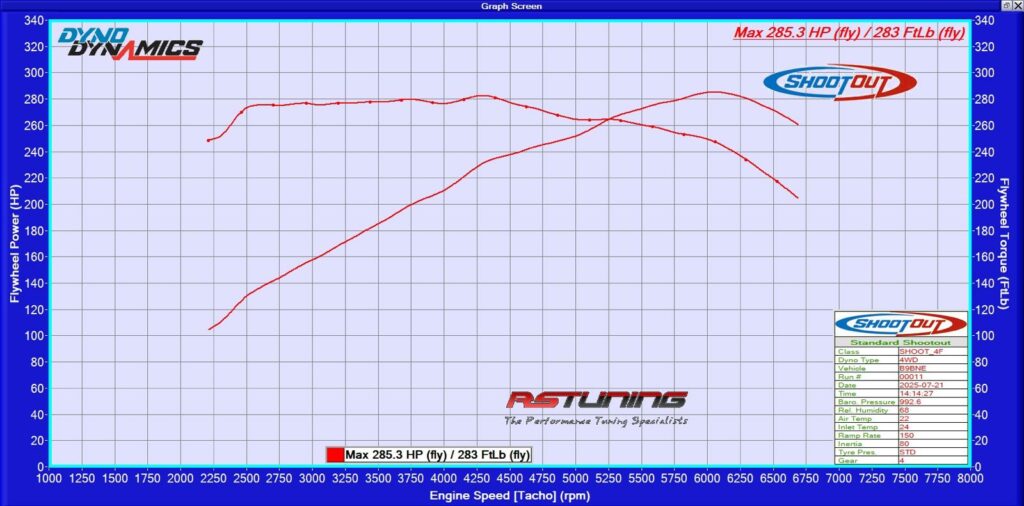1024x506 pixels.
Task: Select the legend label Max 285.3 HP
Action: click(x=437, y=455)
